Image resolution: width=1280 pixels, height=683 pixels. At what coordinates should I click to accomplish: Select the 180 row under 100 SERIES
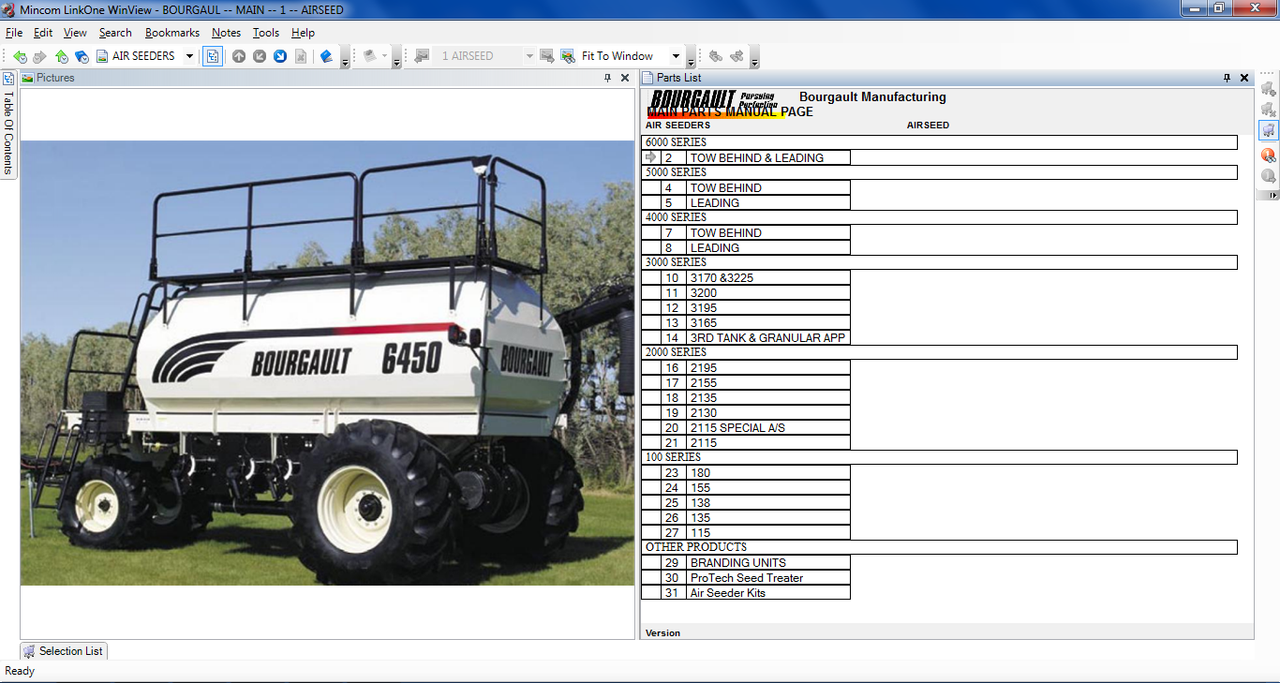click(746, 473)
